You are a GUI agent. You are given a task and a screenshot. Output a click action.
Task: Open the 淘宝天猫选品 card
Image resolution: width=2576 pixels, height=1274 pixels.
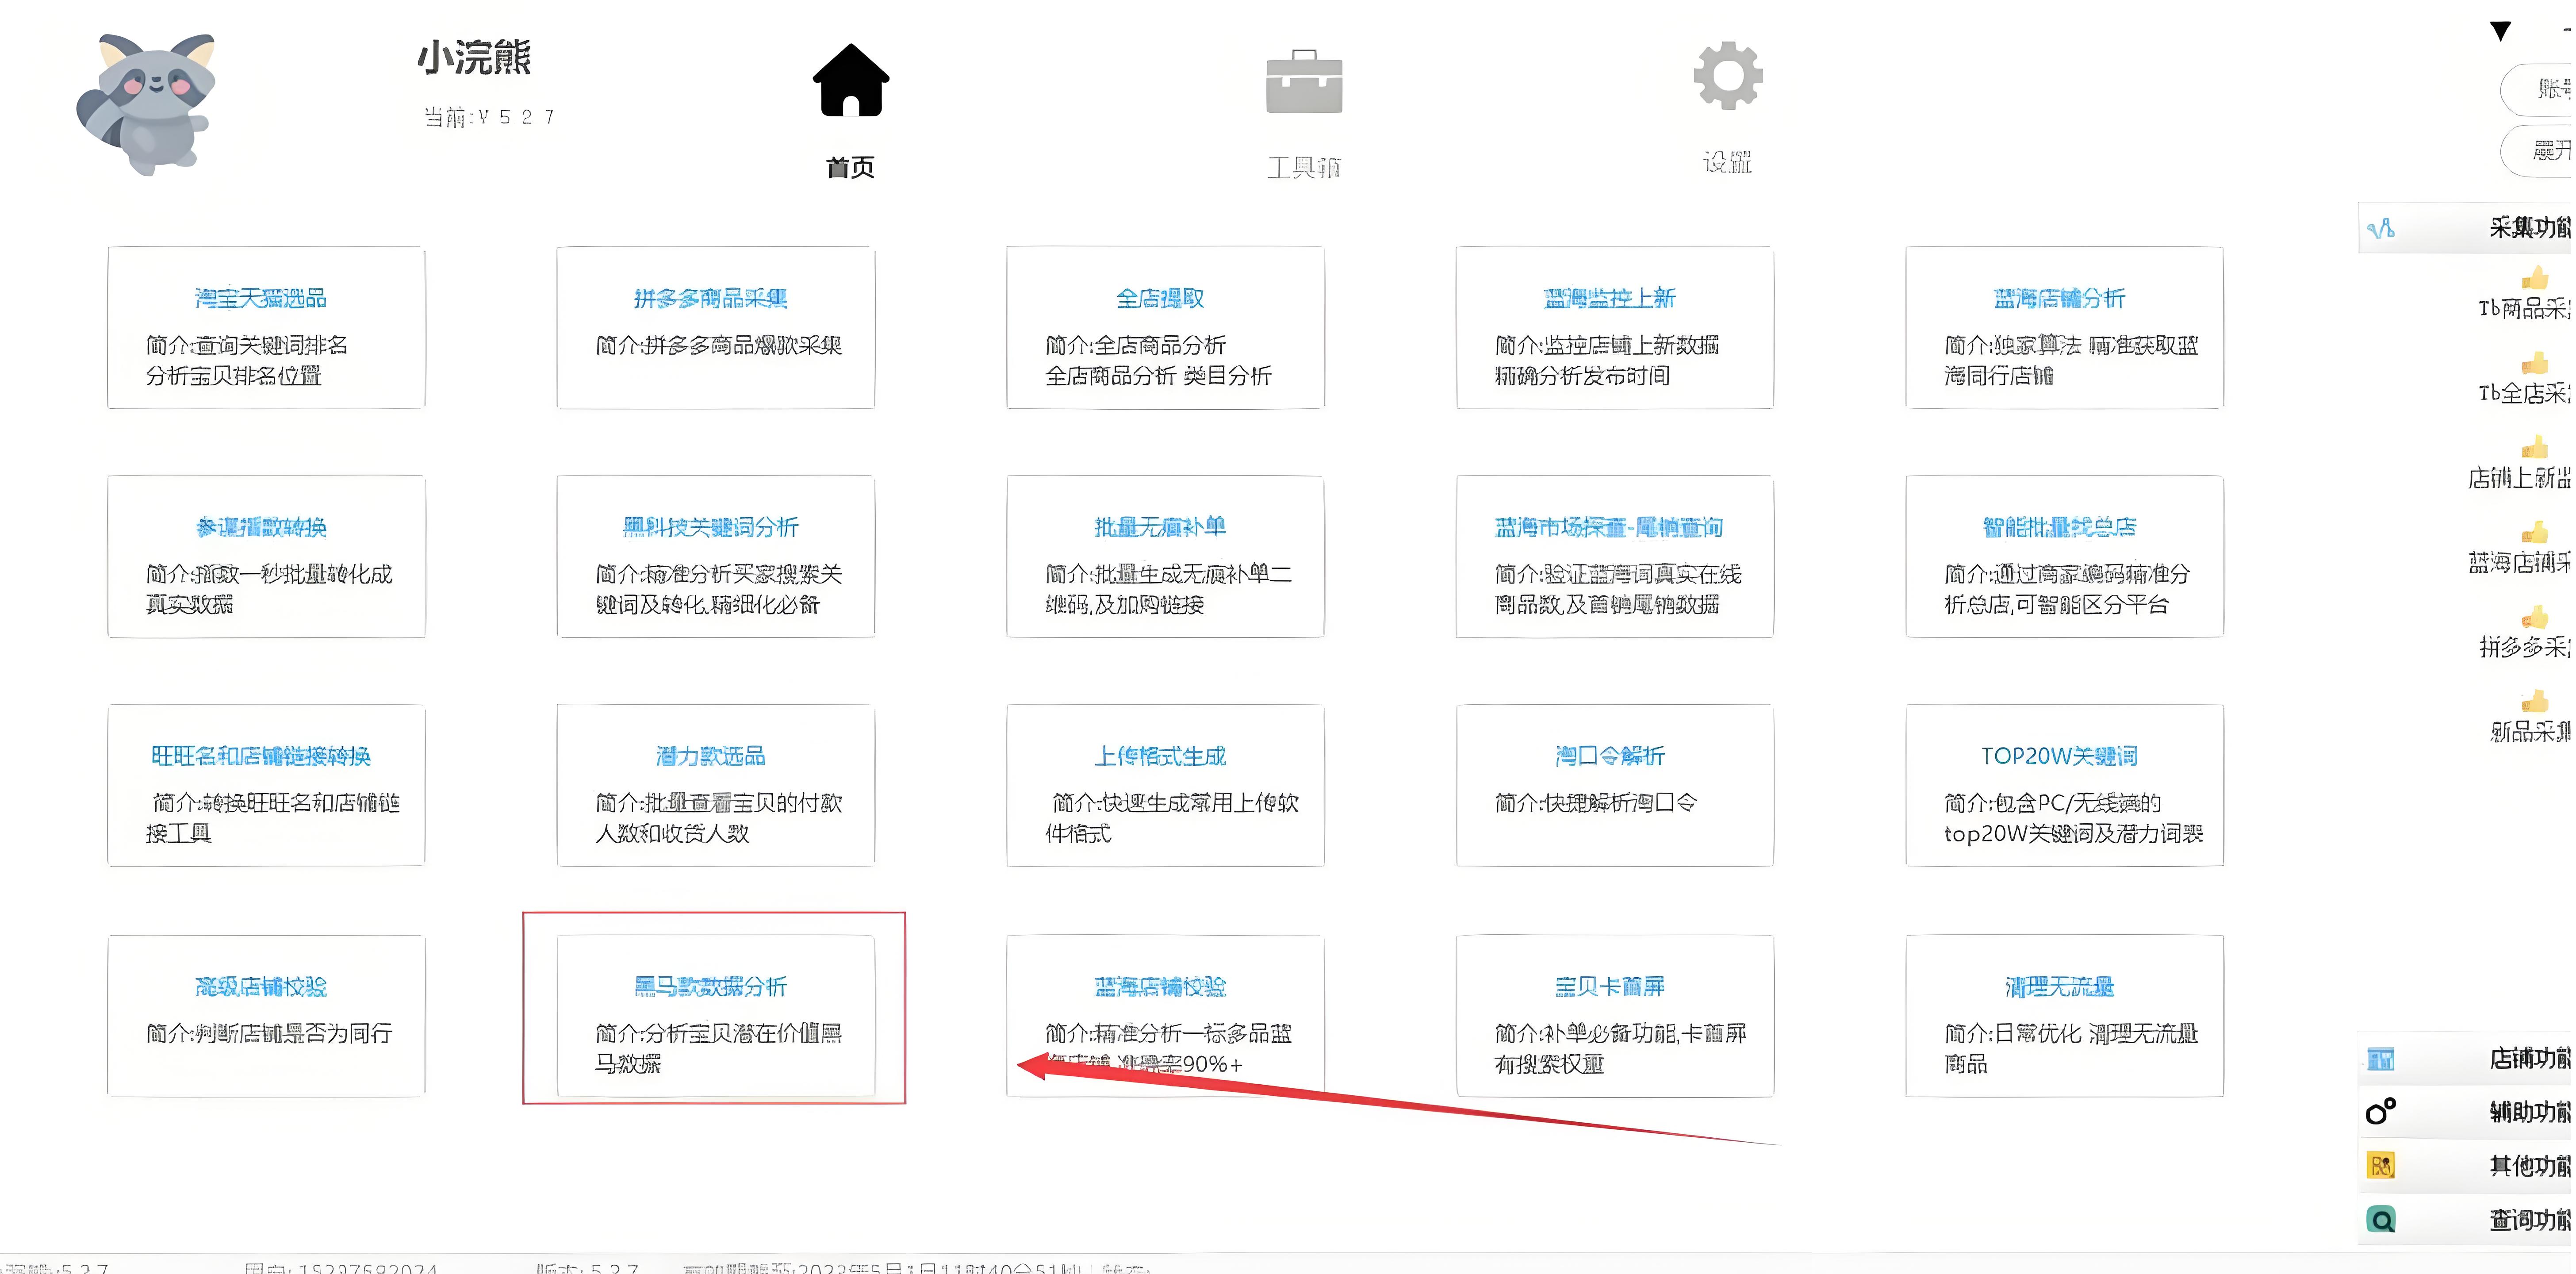[266, 327]
